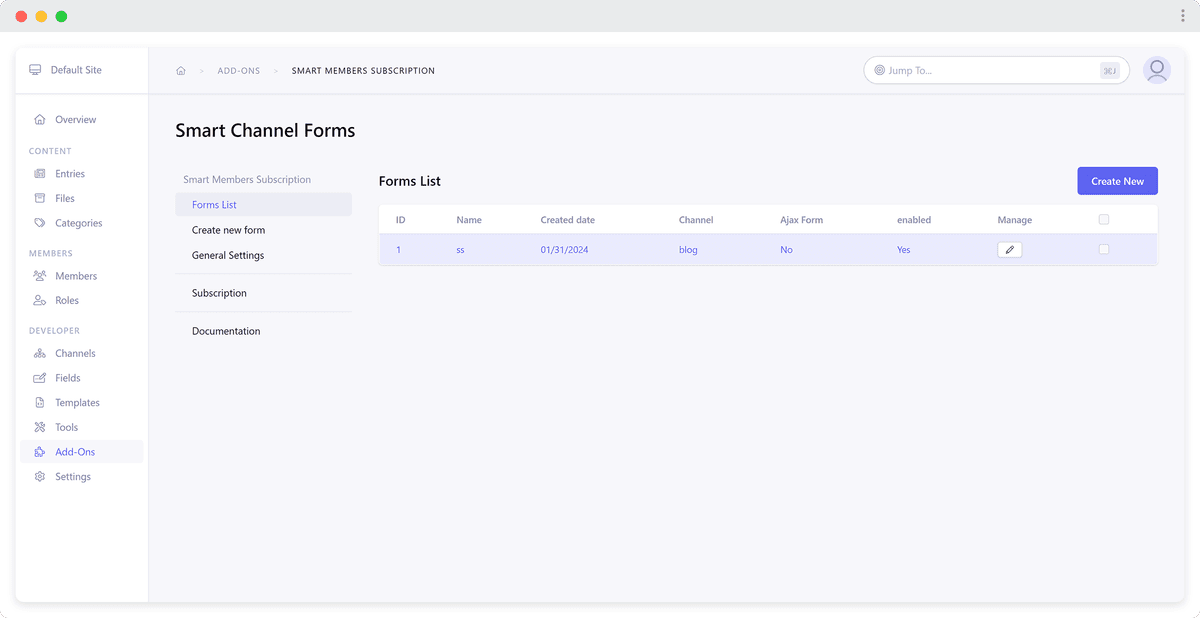Select the checkbox for the ss form row
Screen dimensions: 1200x618
(x=1104, y=249)
